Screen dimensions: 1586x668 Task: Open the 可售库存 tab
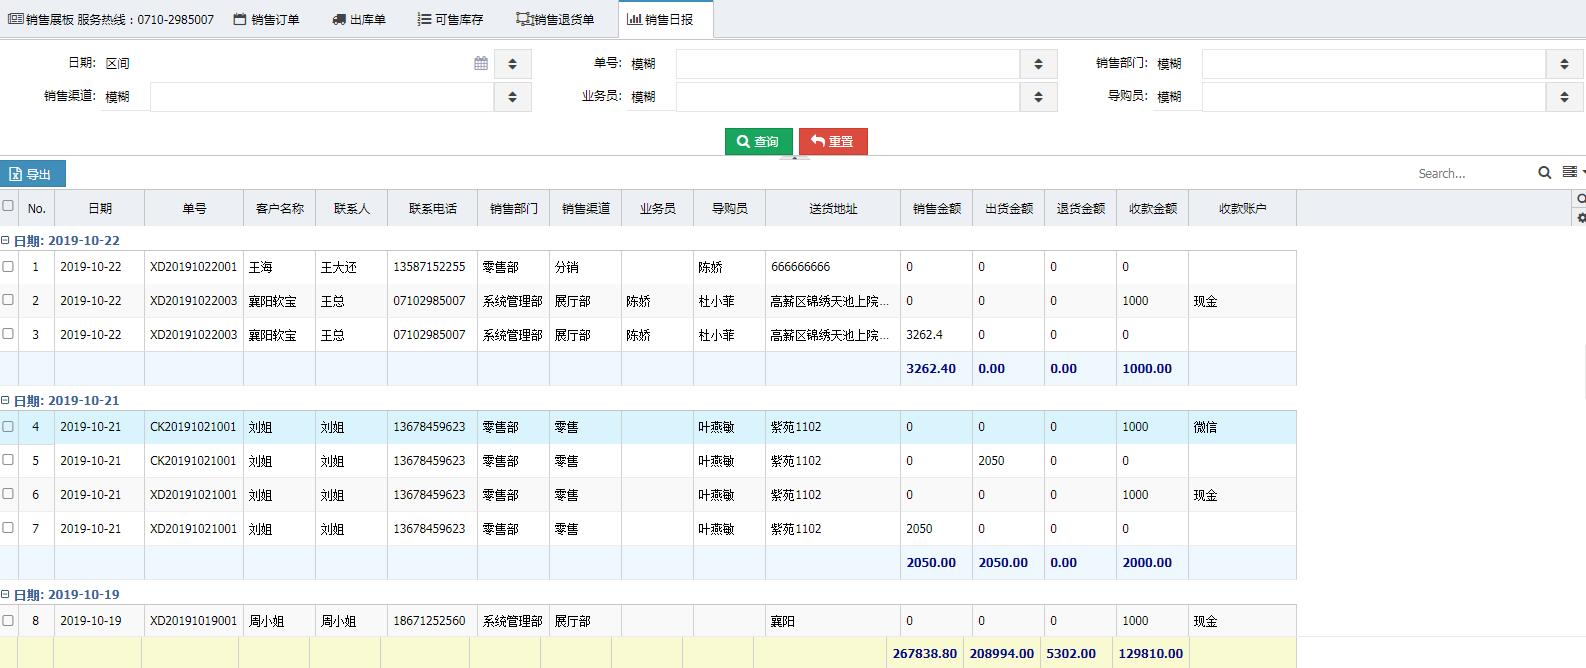click(x=450, y=19)
